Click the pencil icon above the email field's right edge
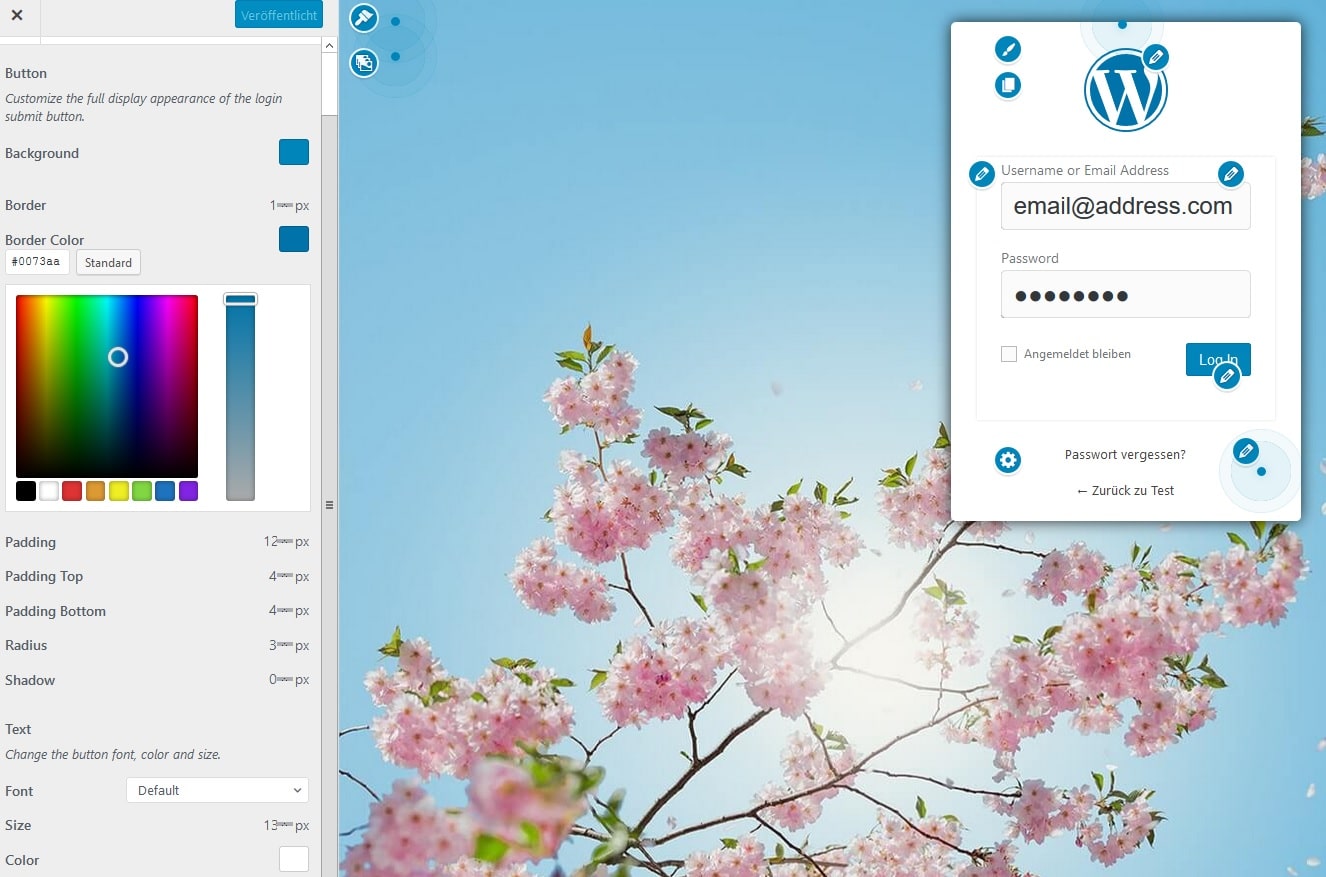This screenshot has height=877, width=1326. pos(1231,174)
